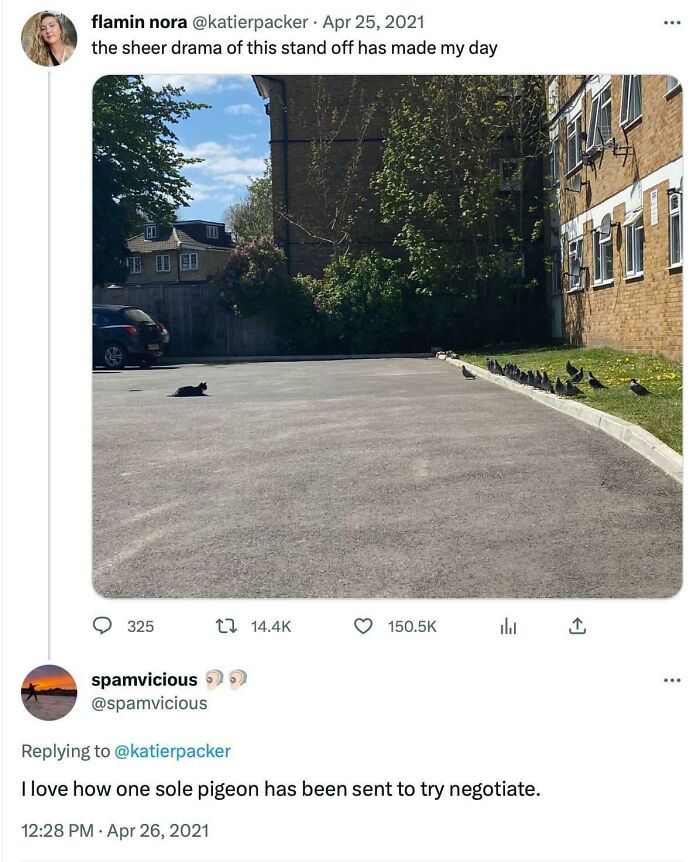
Task: Like the tweet with heart icon
Action: pos(362,626)
